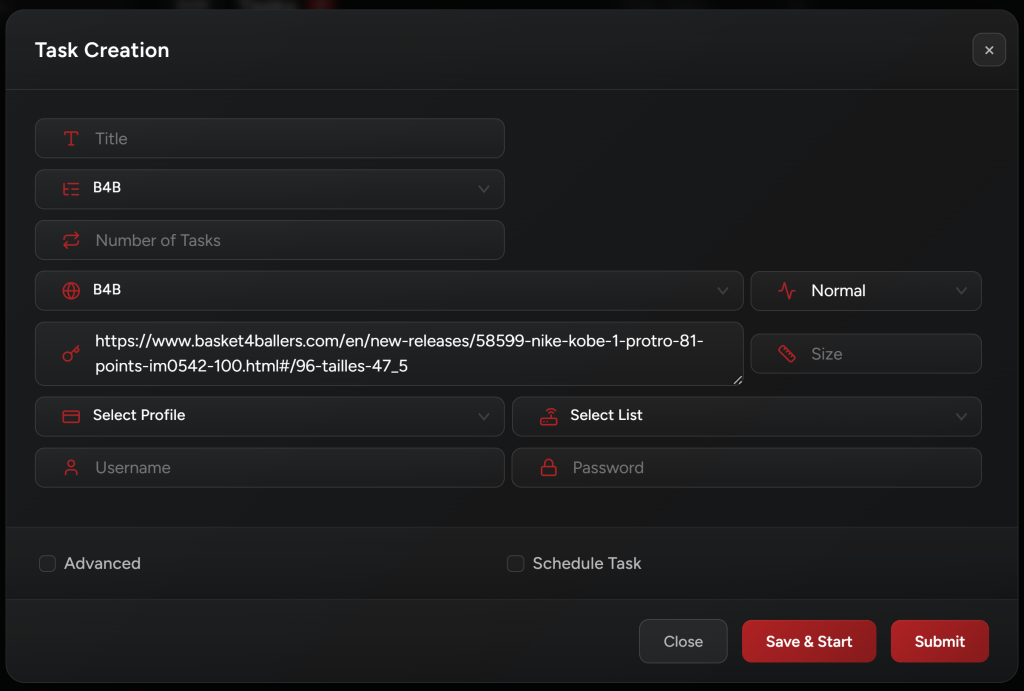The image size is (1024, 691).
Task: Click the globe icon in the B4B site field
Action: (71, 290)
